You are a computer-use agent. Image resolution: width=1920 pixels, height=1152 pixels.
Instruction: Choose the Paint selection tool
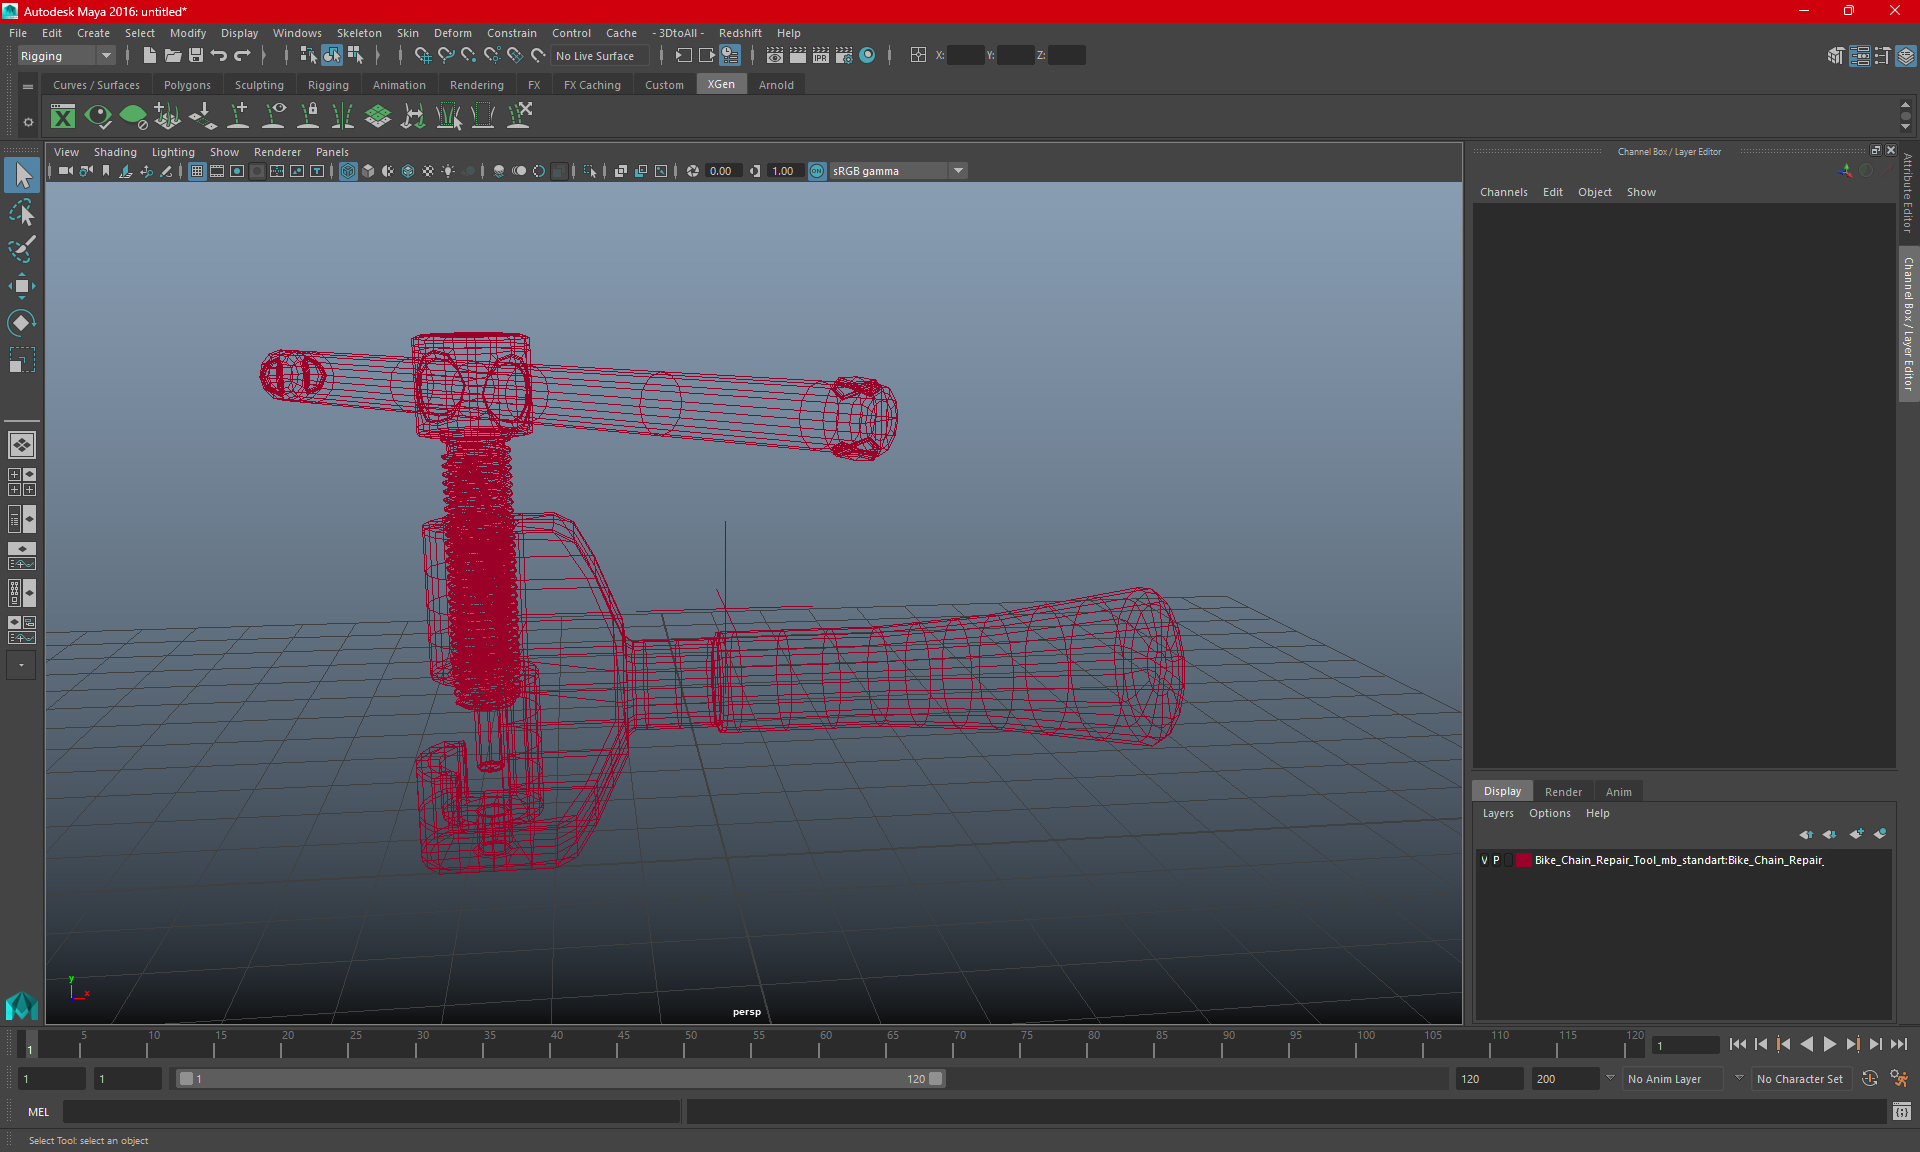22,248
